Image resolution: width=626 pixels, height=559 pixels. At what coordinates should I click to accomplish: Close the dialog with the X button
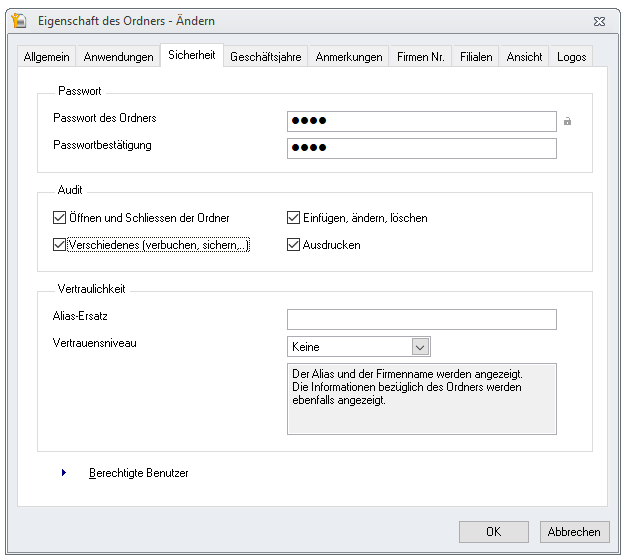click(598, 20)
